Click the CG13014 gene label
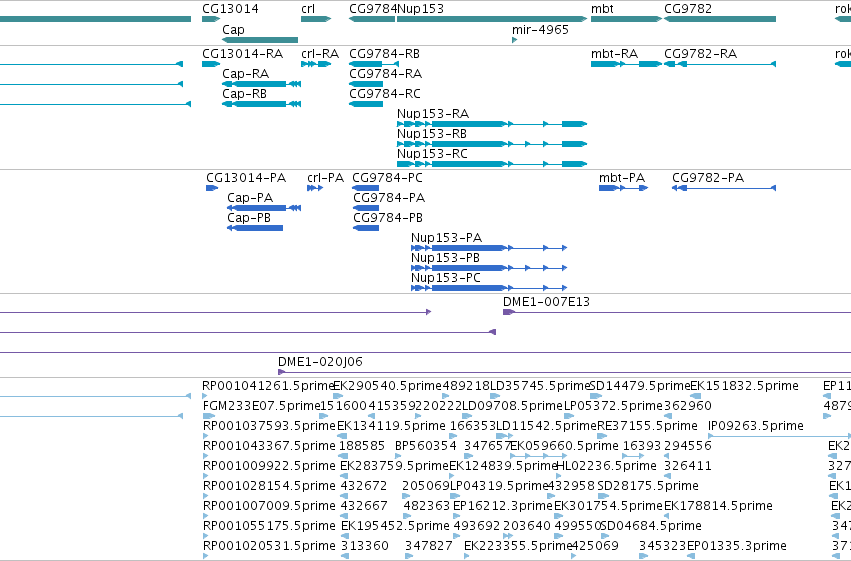851x561 pixels. [230, 9]
